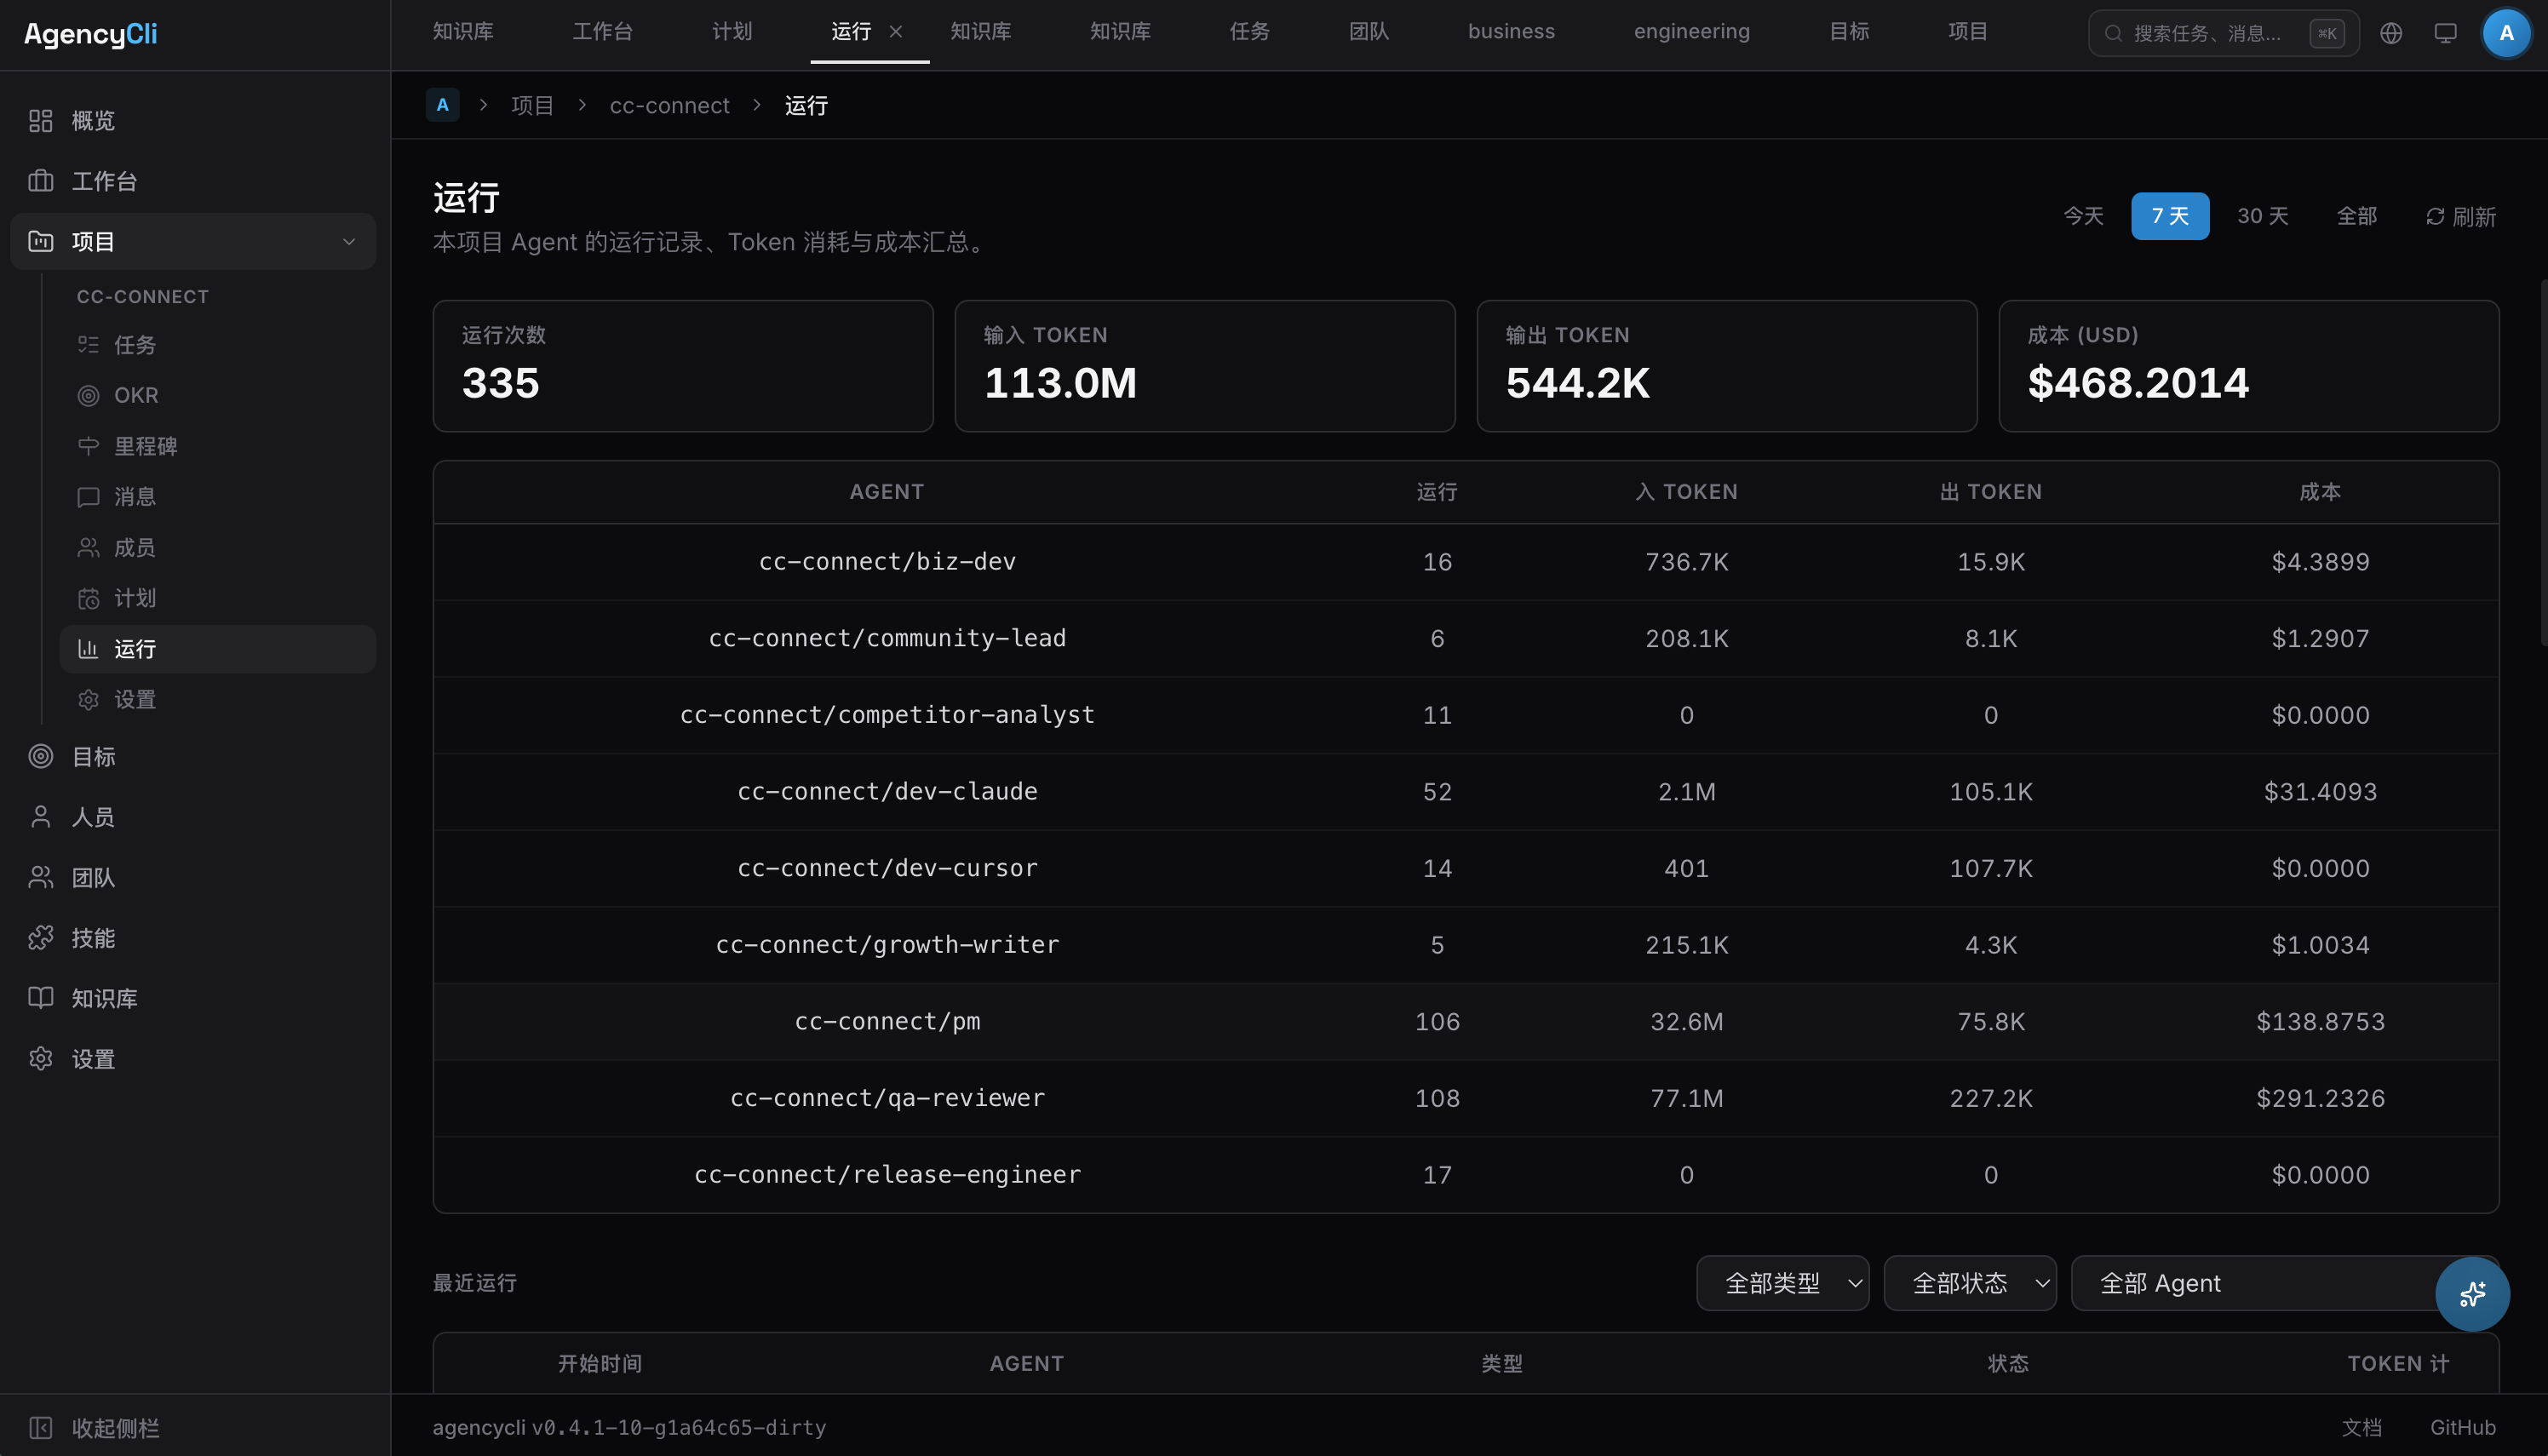
Task: Select the 今天 time range
Action: point(2083,216)
